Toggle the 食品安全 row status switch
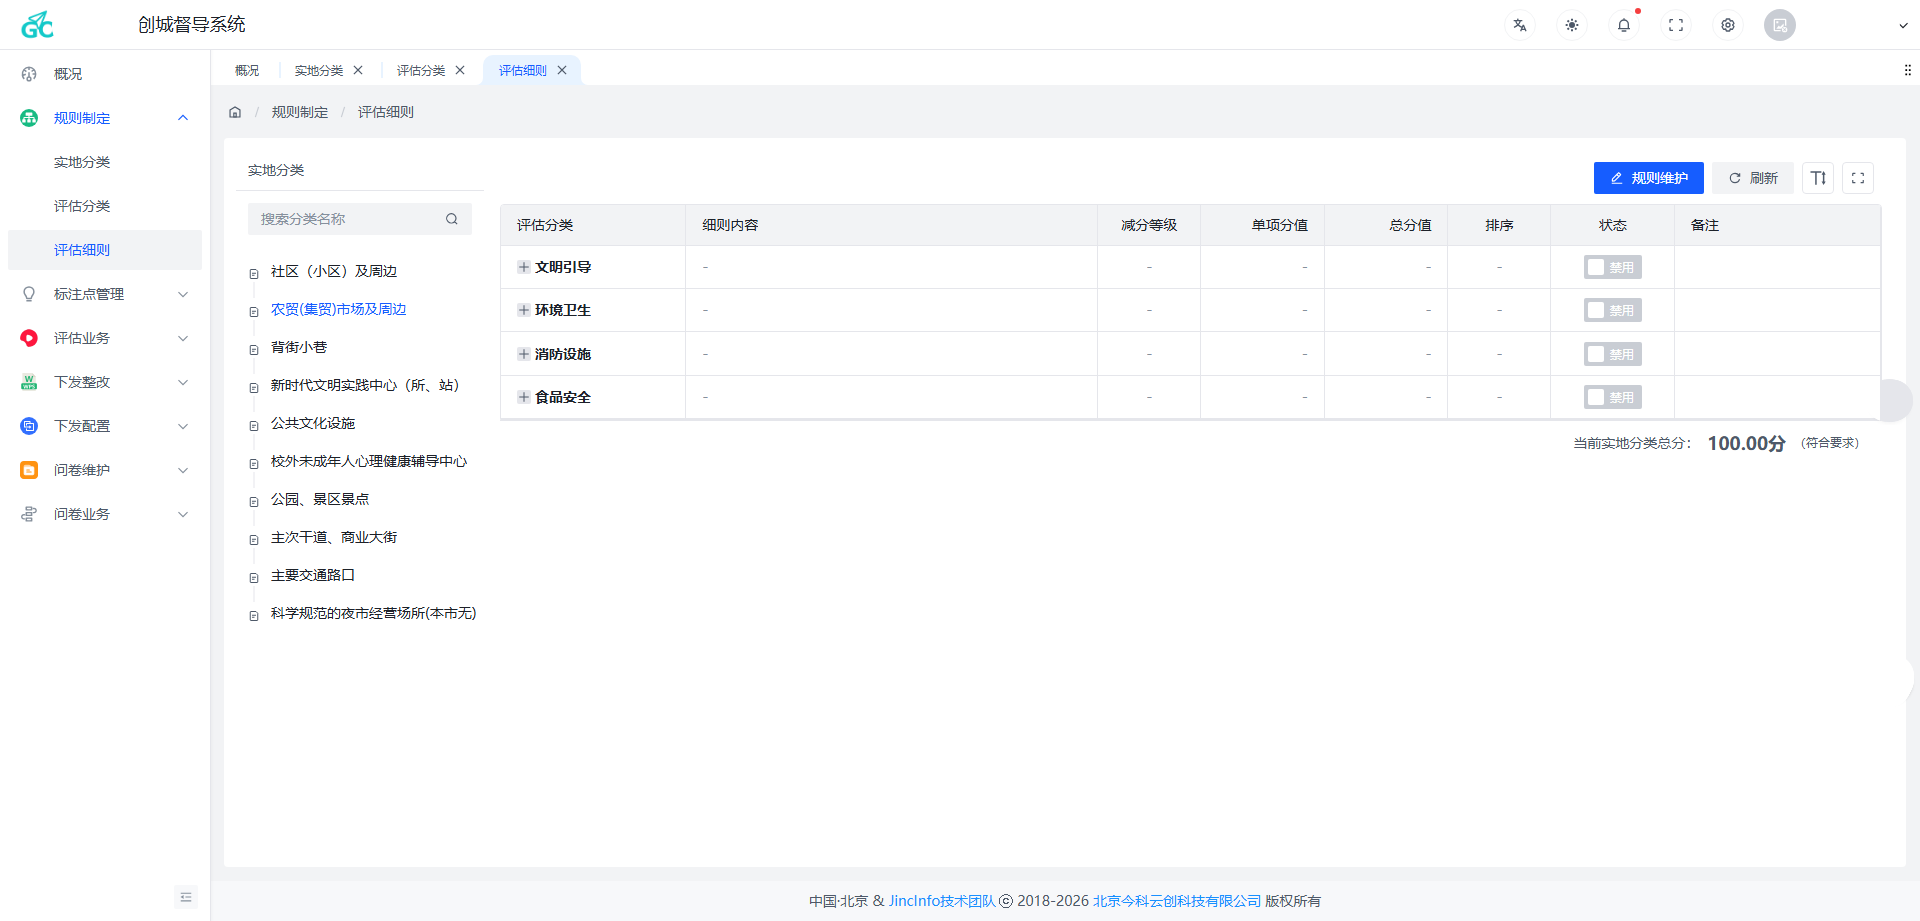This screenshot has height=921, width=1920. (x=1612, y=398)
